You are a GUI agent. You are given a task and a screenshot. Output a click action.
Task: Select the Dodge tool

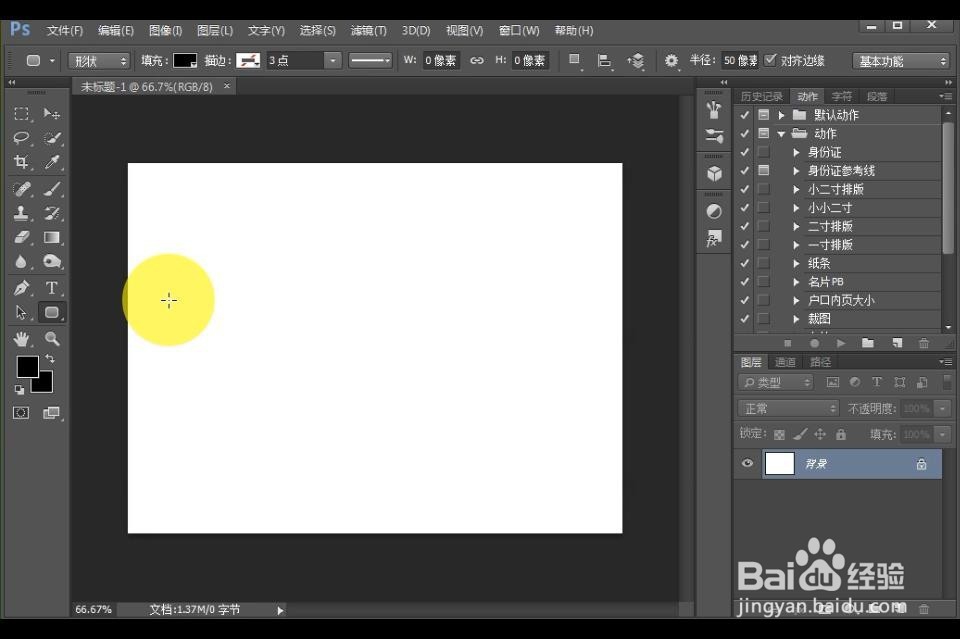point(52,262)
